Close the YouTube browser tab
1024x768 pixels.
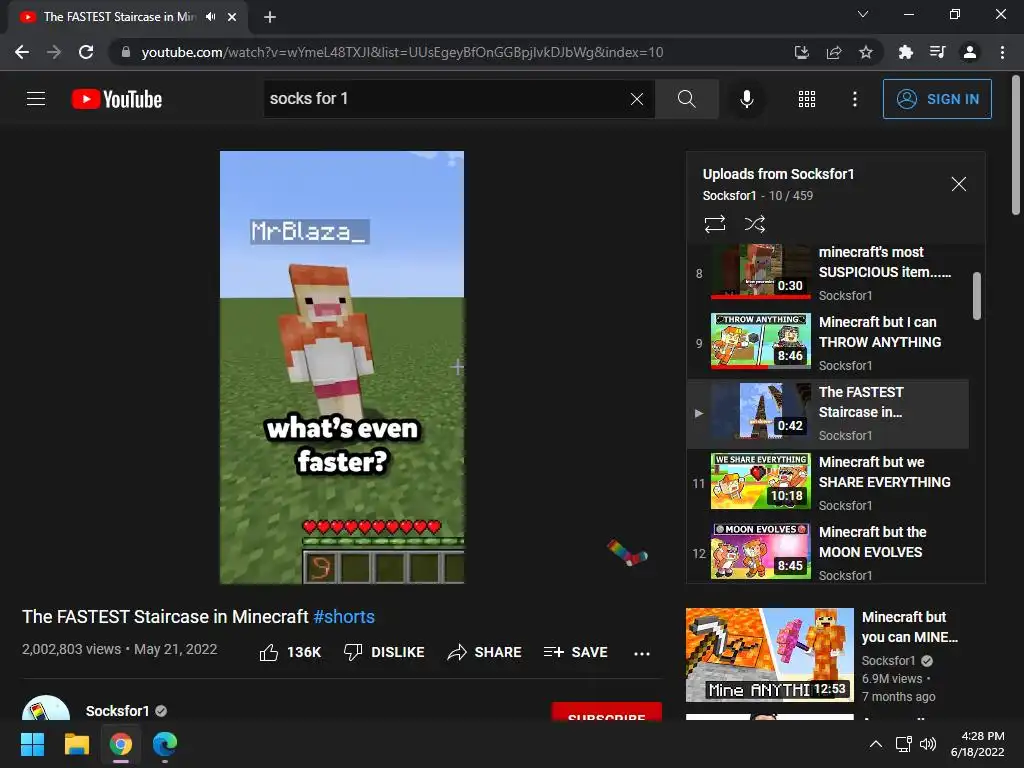pyautogui.click(x=232, y=17)
